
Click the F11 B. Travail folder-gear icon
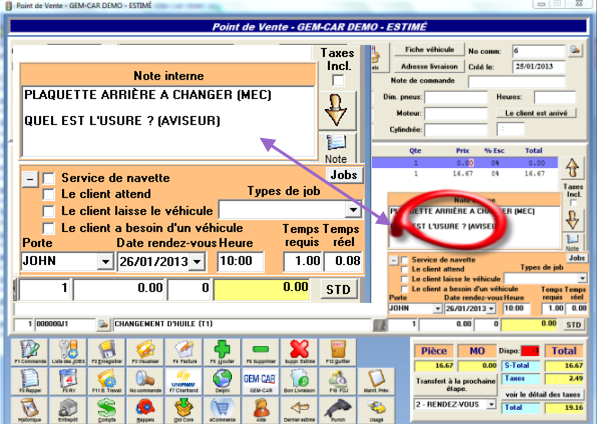click(x=107, y=381)
